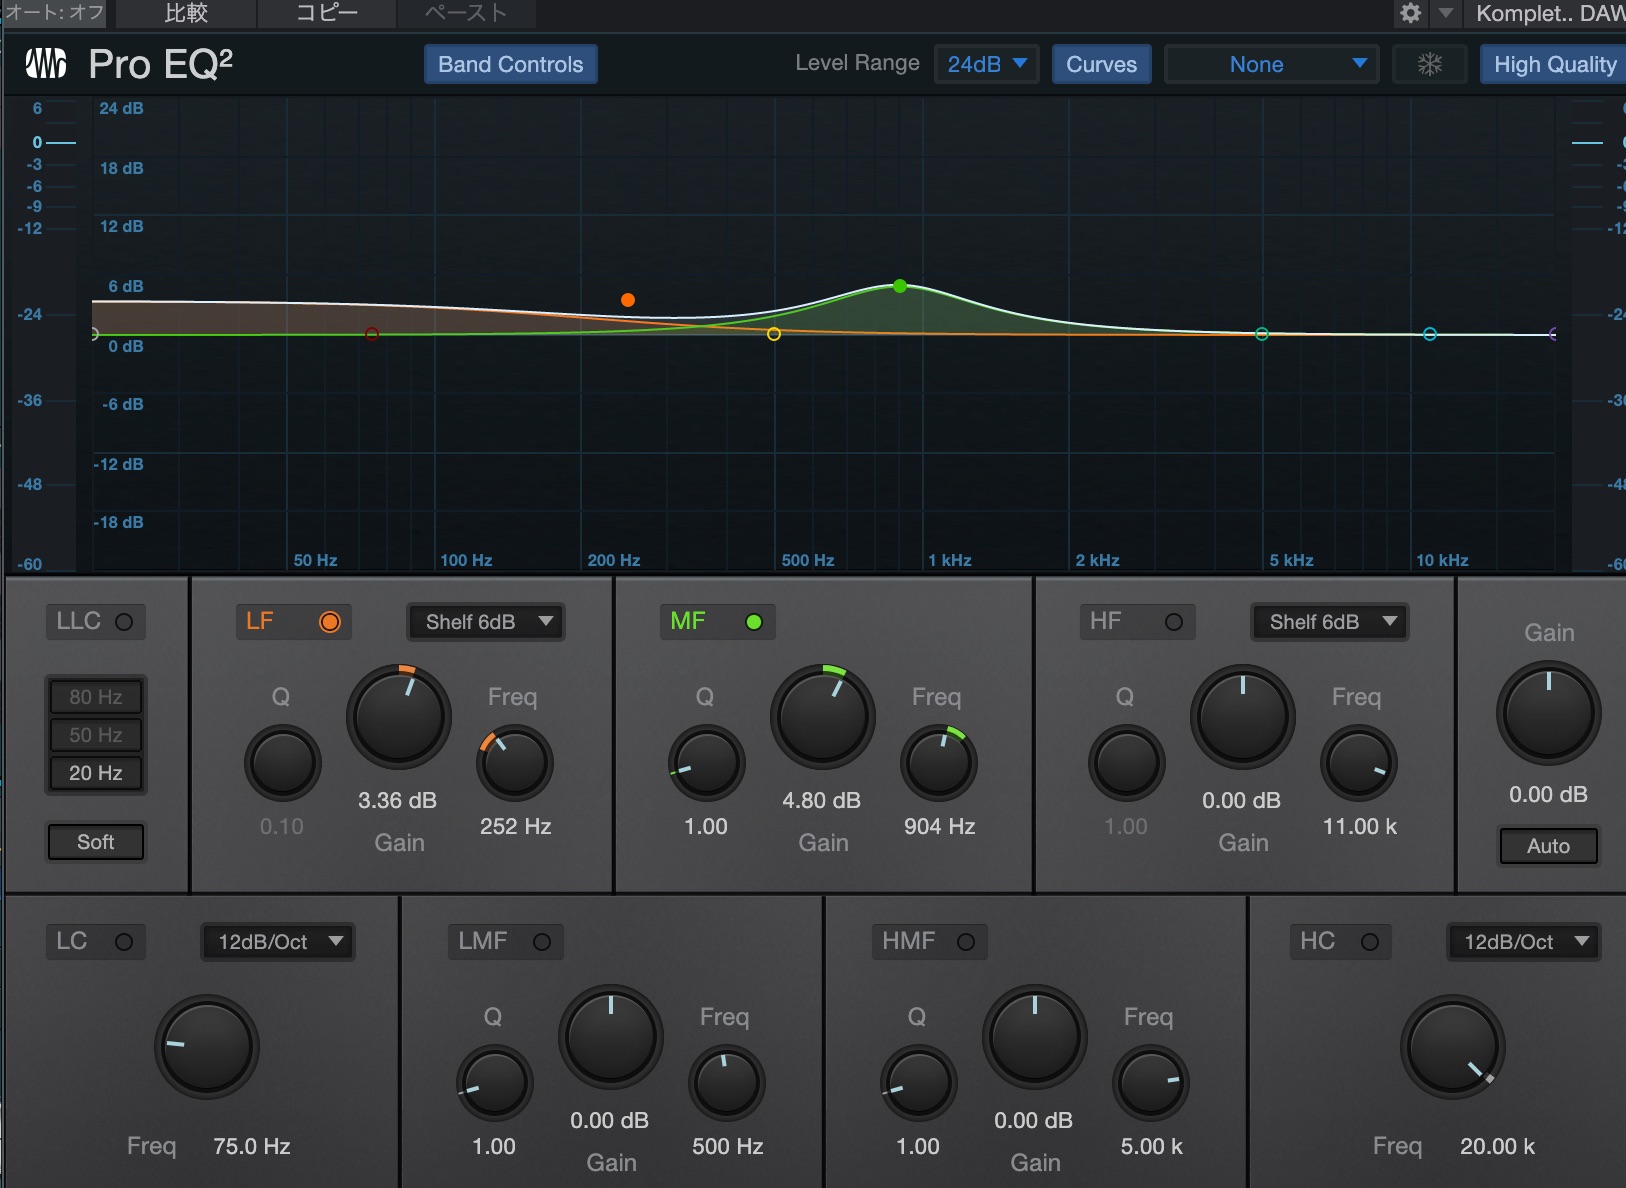Click the teal HF node near 10 kHz
1626x1188 pixels.
tap(1430, 334)
